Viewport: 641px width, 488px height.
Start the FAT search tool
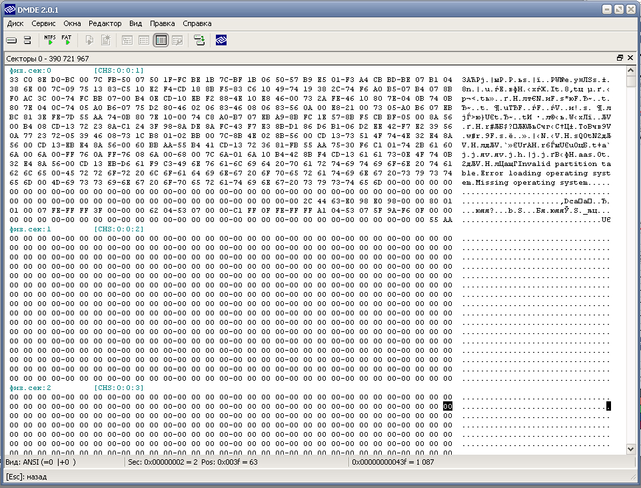(x=66, y=41)
